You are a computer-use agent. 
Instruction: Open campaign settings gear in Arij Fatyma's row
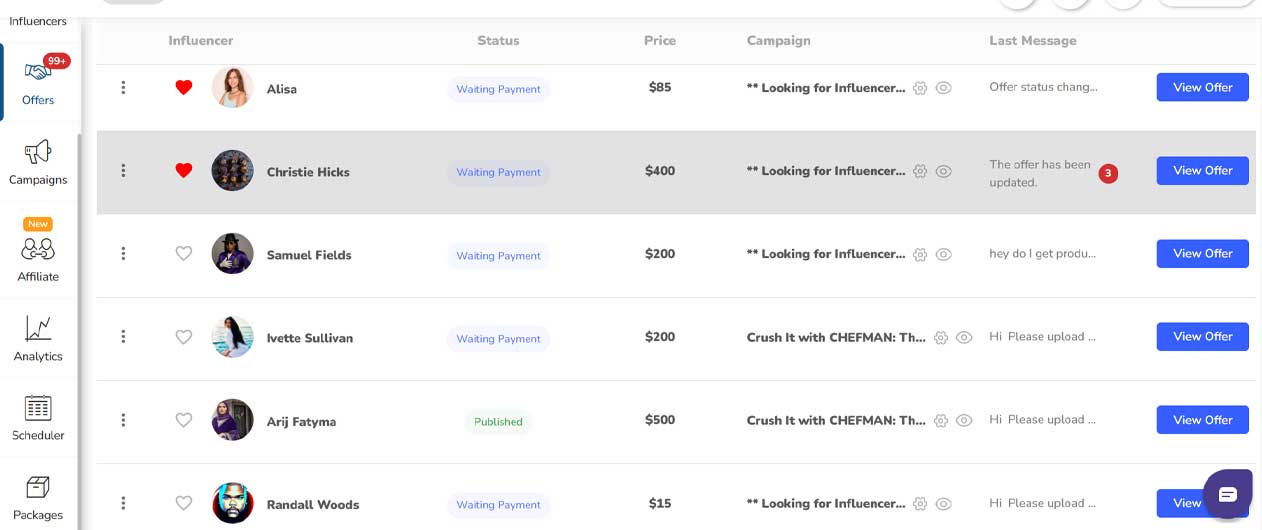pyautogui.click(x=941, y=421)
